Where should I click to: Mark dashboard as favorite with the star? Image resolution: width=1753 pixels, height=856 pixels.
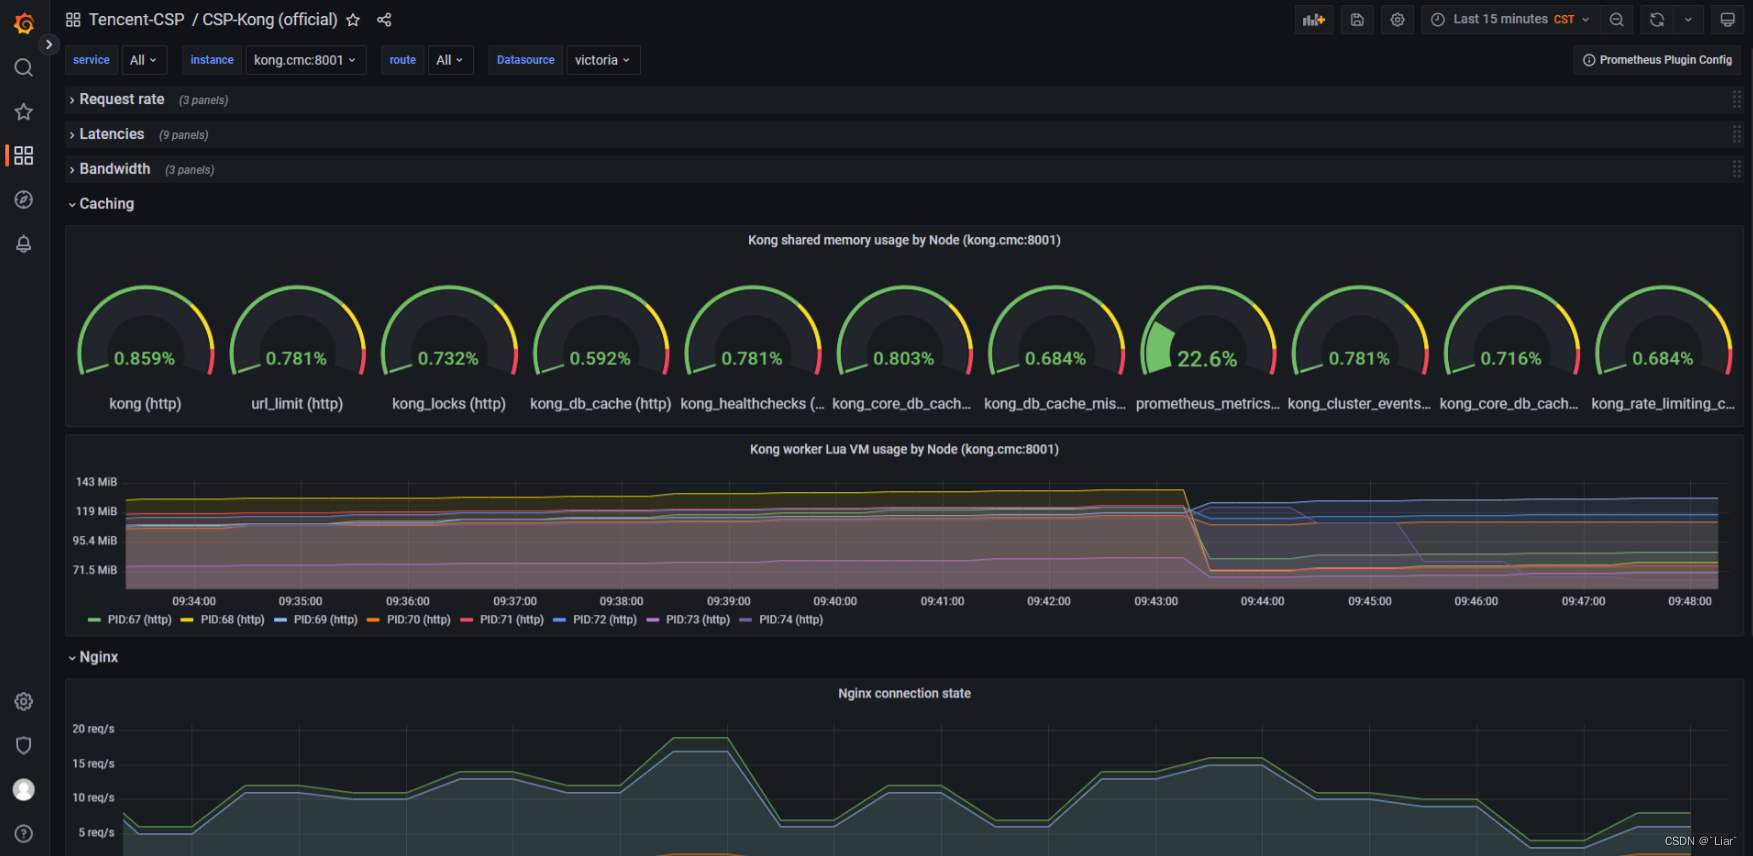pyautogui.click(x=353, y=20)
